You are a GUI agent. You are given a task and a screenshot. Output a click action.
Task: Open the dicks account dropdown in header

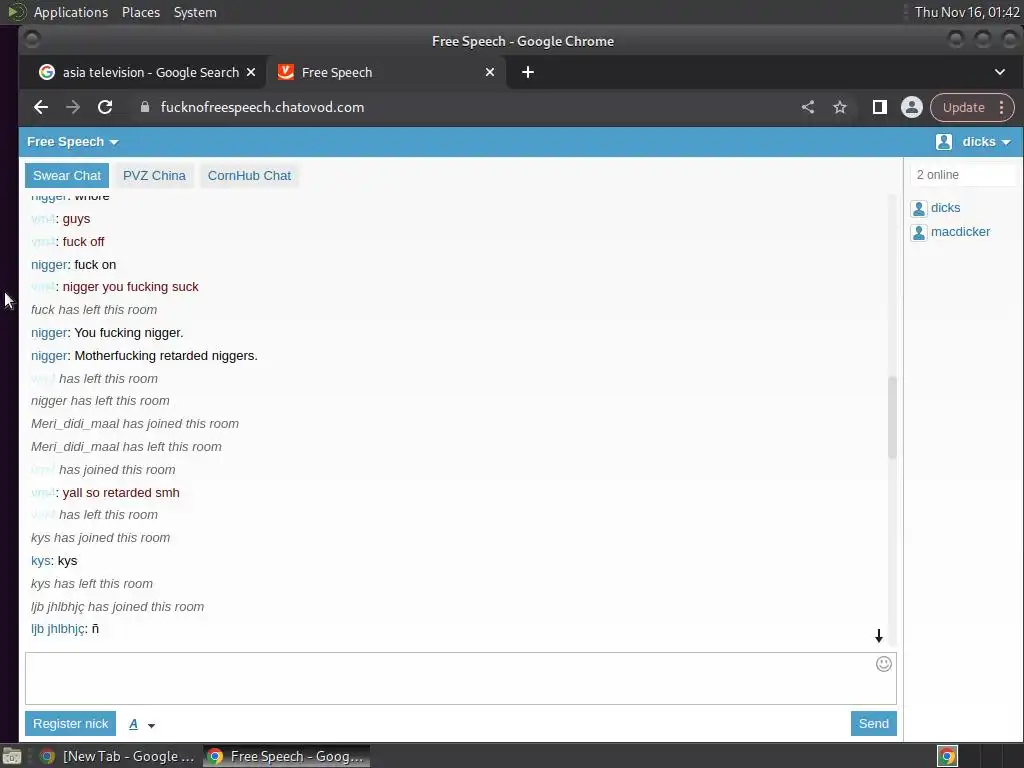pos(986,142)
